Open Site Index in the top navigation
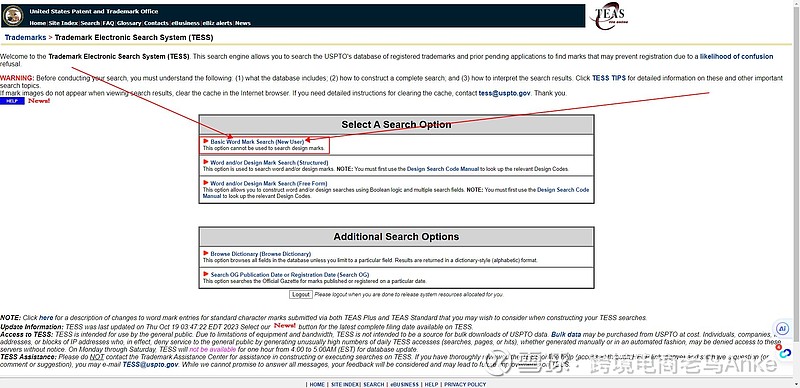Screen dimensions: 800x388 coord(63,23)
